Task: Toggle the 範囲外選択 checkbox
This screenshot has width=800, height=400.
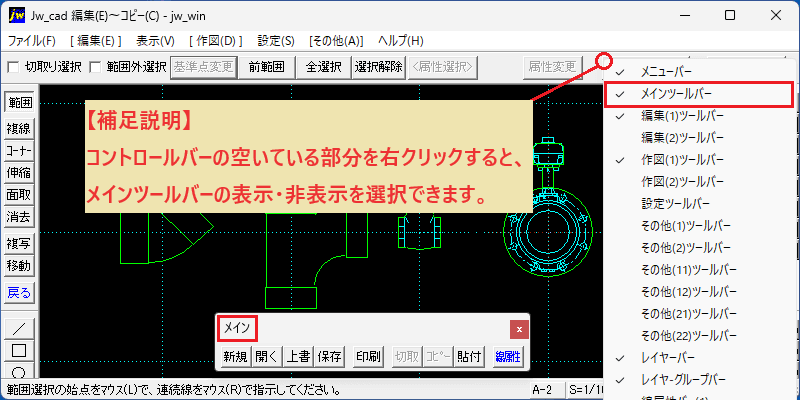Action: coord(95,67)
